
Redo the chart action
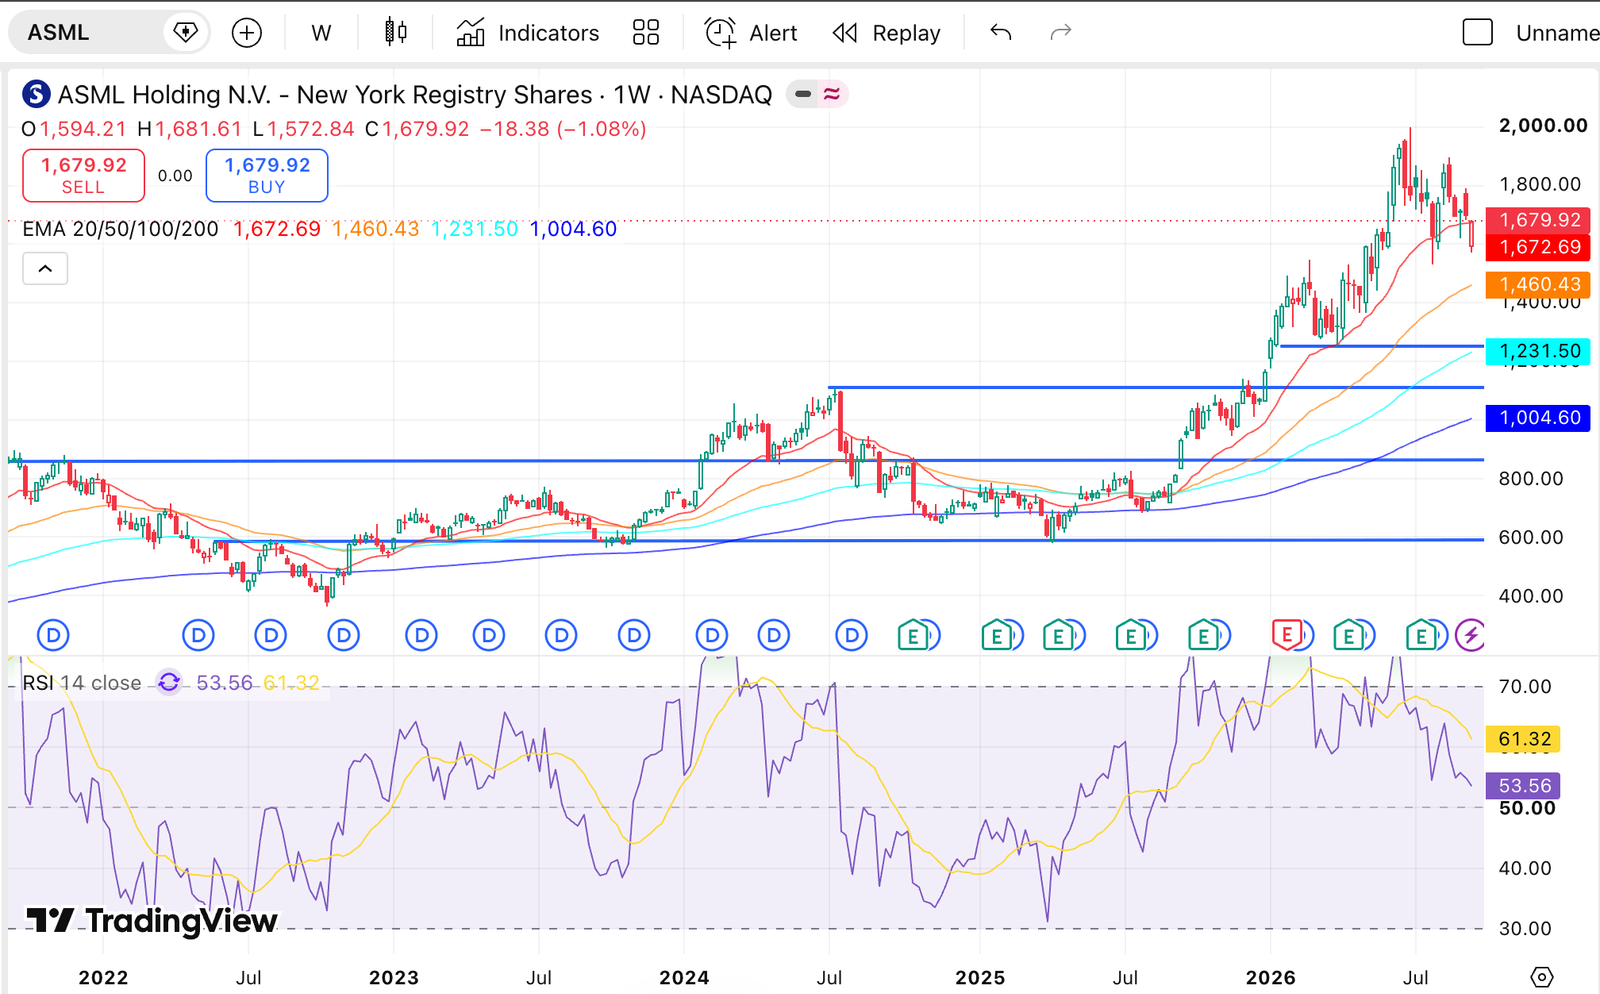click(1061, 33)
